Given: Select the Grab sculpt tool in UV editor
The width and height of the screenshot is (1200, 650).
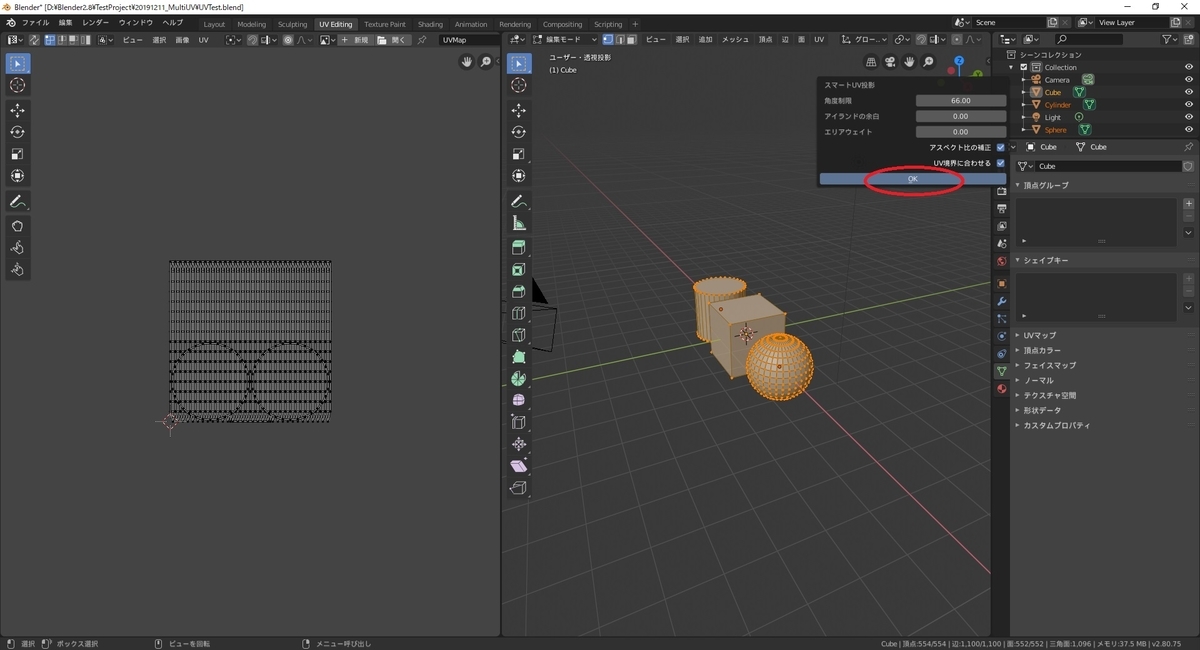Looking at the screenshot, I should click(x=17, y=226).
